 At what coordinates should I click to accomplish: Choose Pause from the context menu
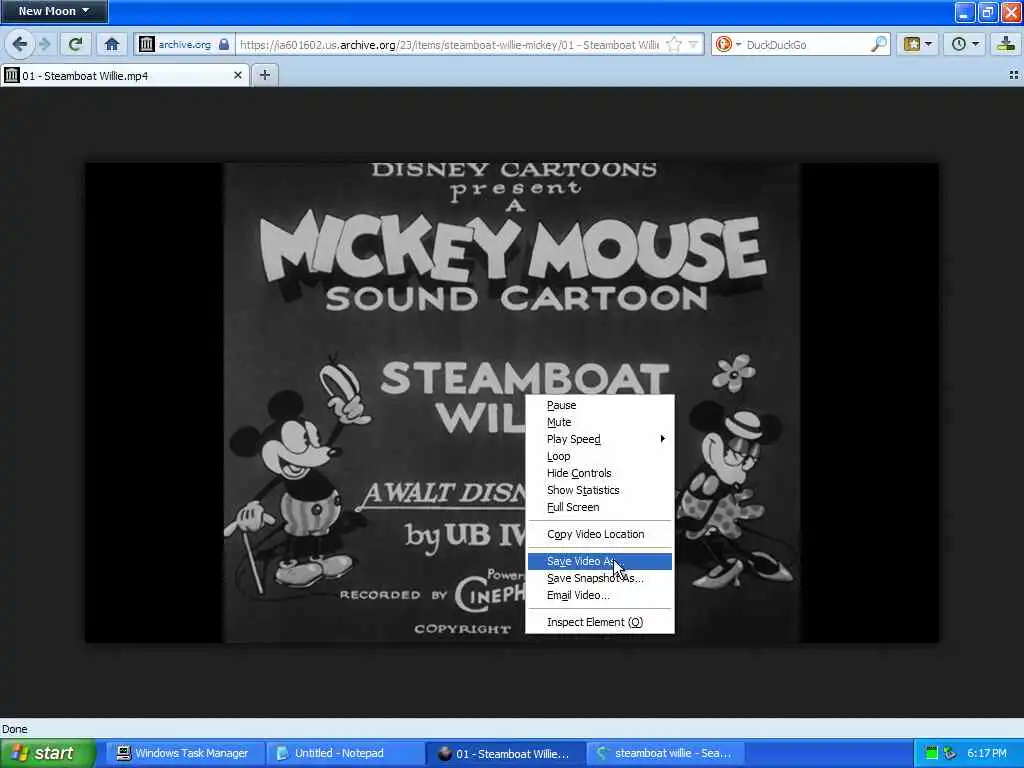[x=600, y=405]
